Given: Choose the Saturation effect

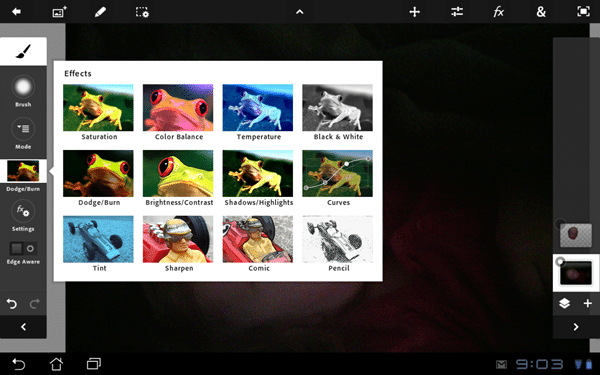Looking at the screenshot, I should click(x=98, y=112).
